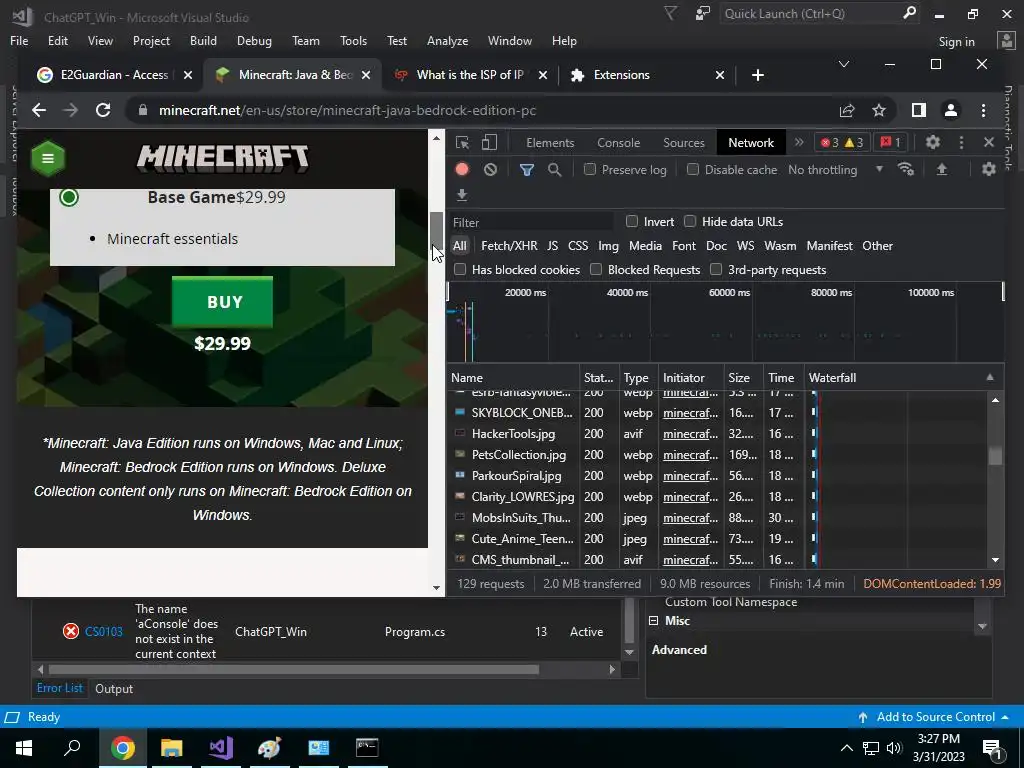Image resolution: width=1024 pixels, height=768 pixels.
Task: Check Hide data URLs
Action: [690, 221]
